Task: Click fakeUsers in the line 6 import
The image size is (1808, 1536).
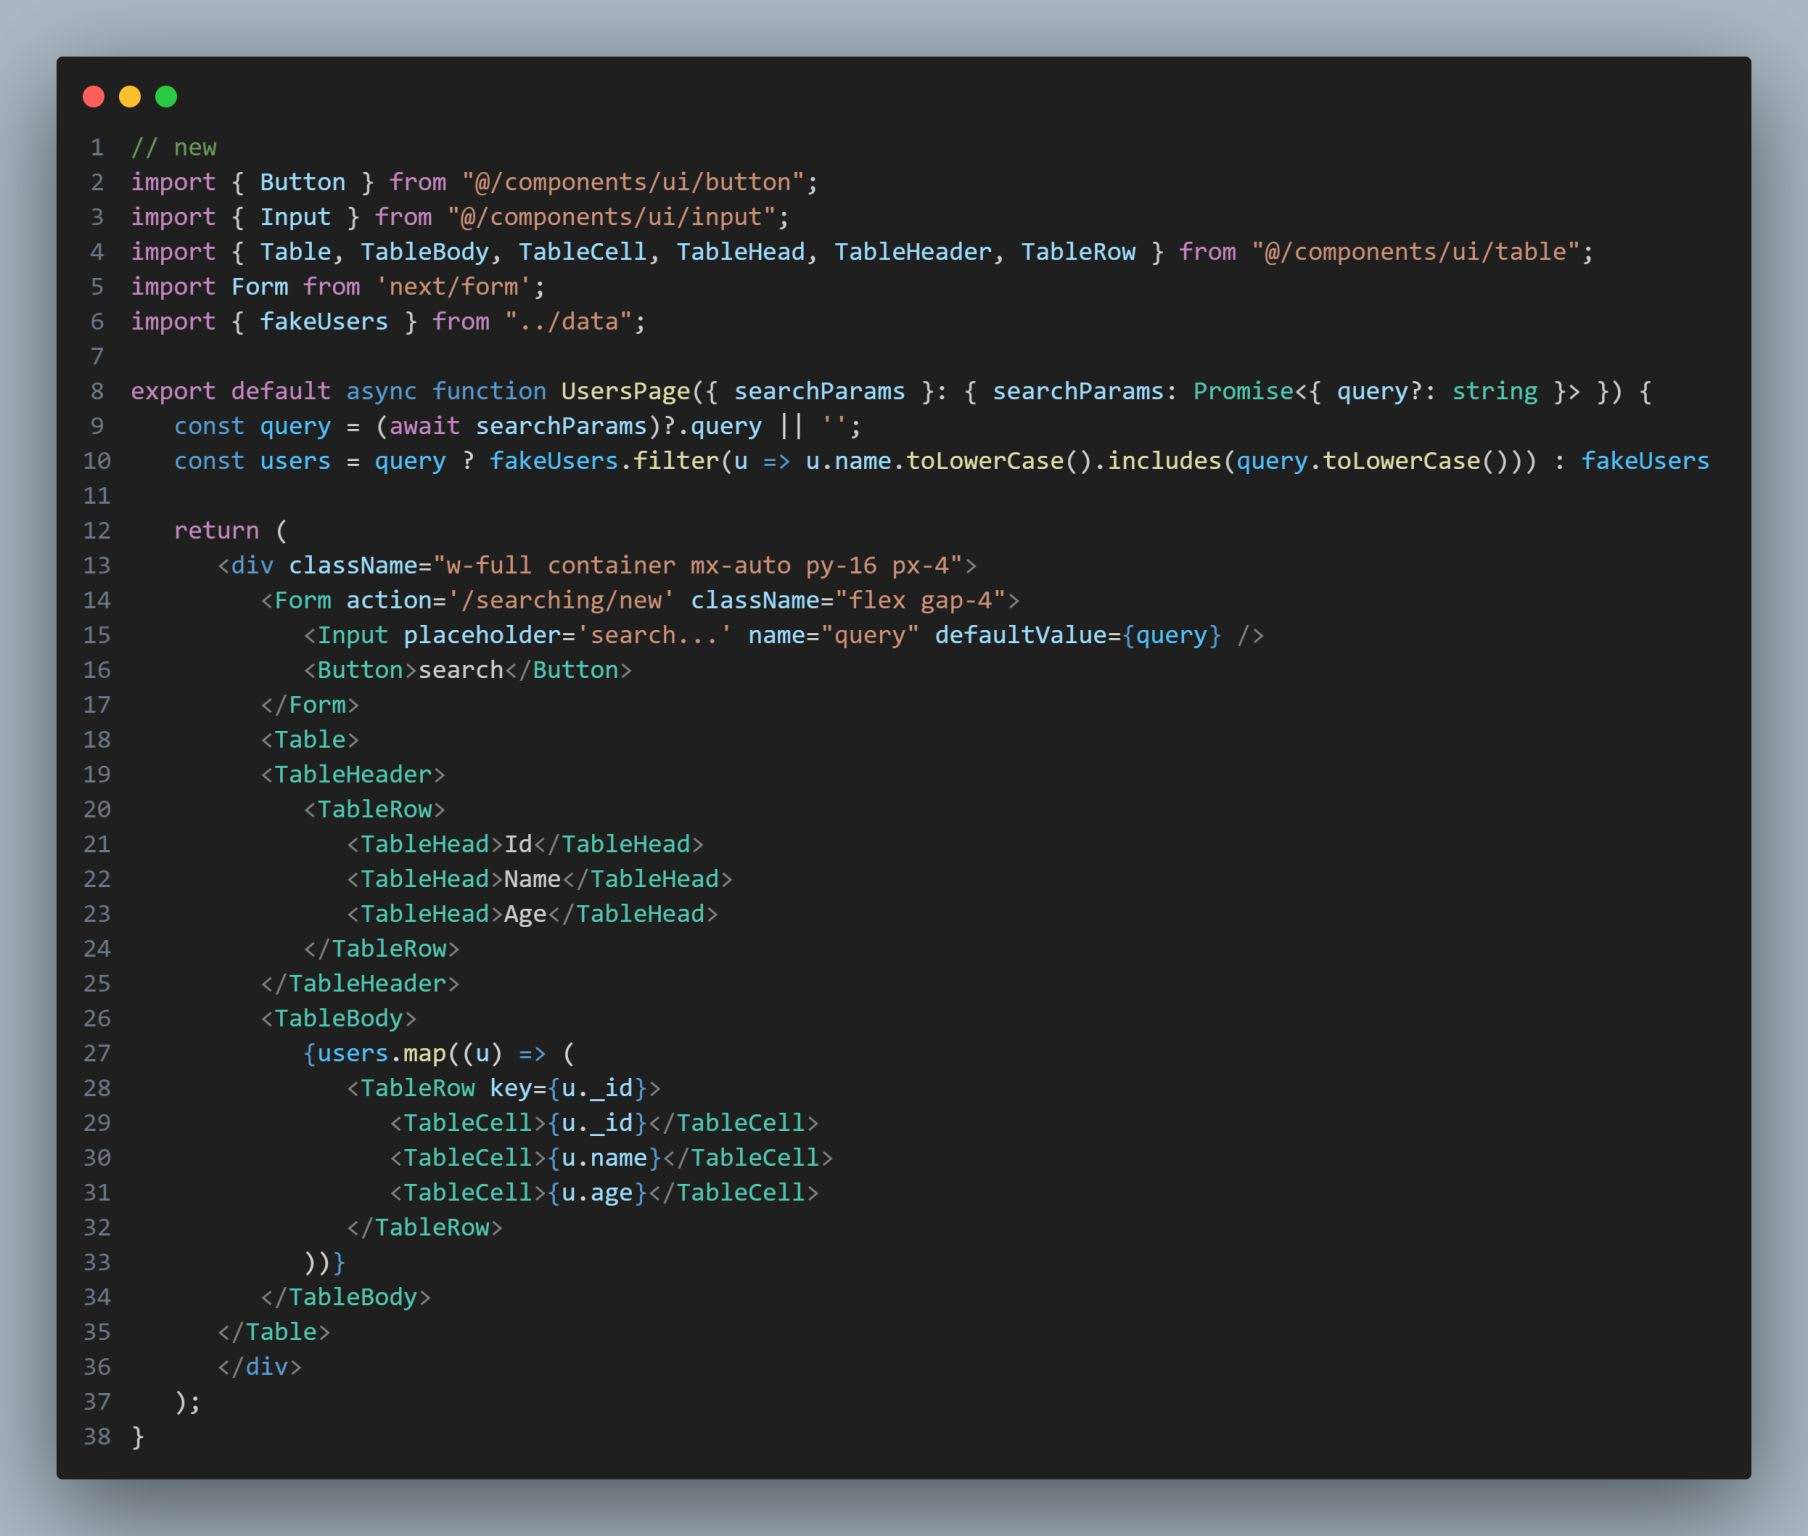Action: pos(324,322)
